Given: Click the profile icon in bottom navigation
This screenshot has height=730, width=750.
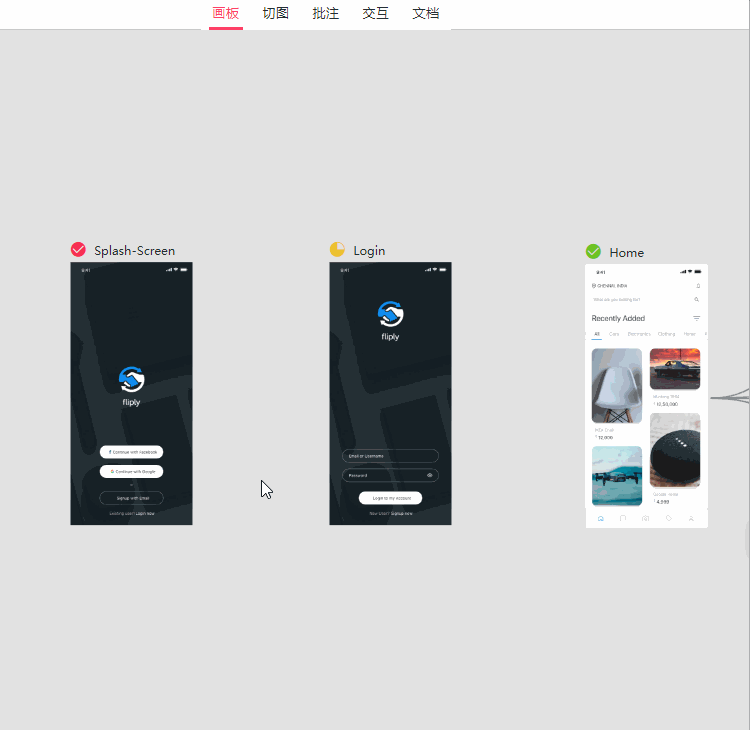Looking at the screenshot, I should coord(691,519).
